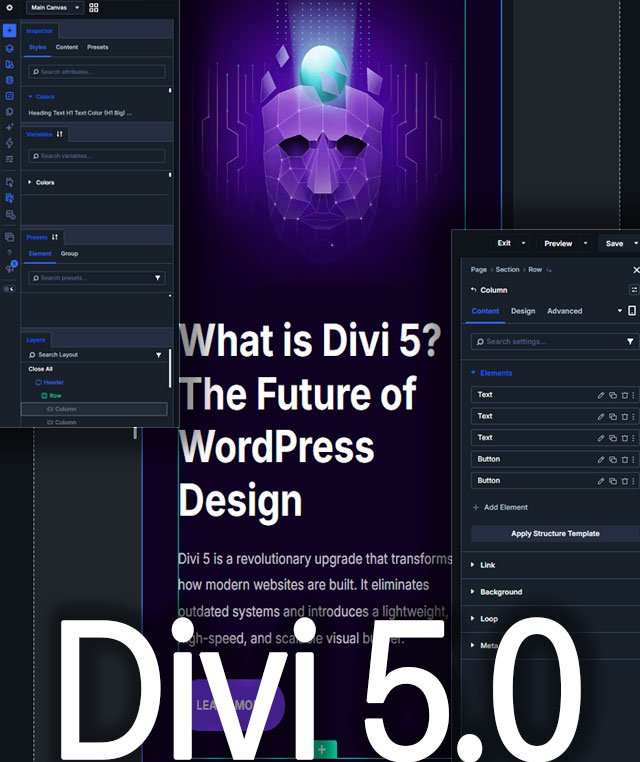Click Add Element
The width and height of the screenshot is (640, 762).
pos(500,507)
